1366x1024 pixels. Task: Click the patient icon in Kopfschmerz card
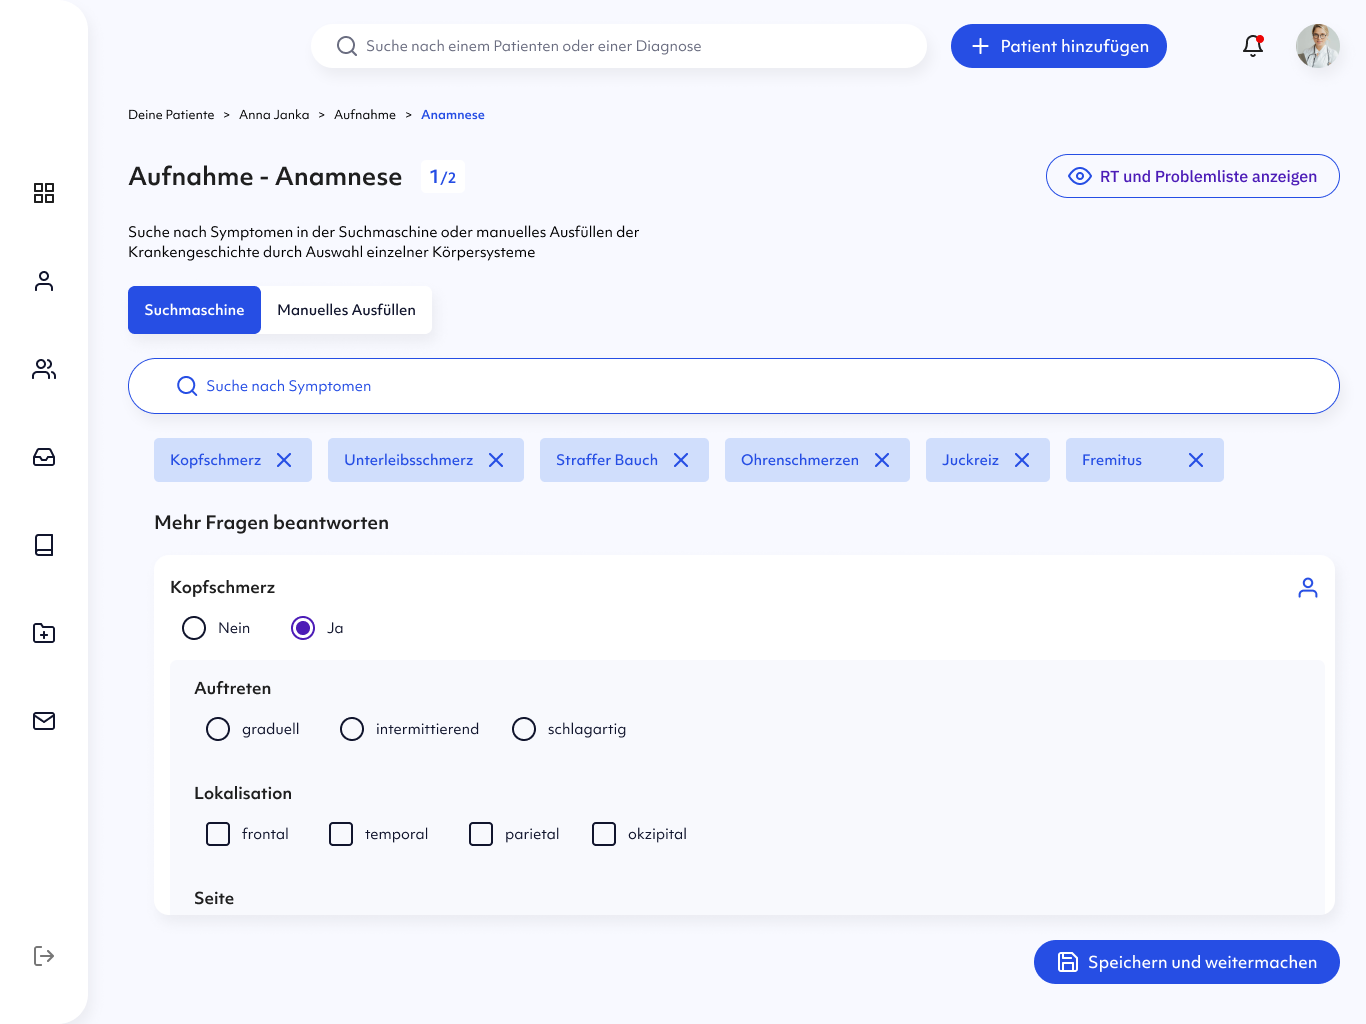pos(1307,588)
